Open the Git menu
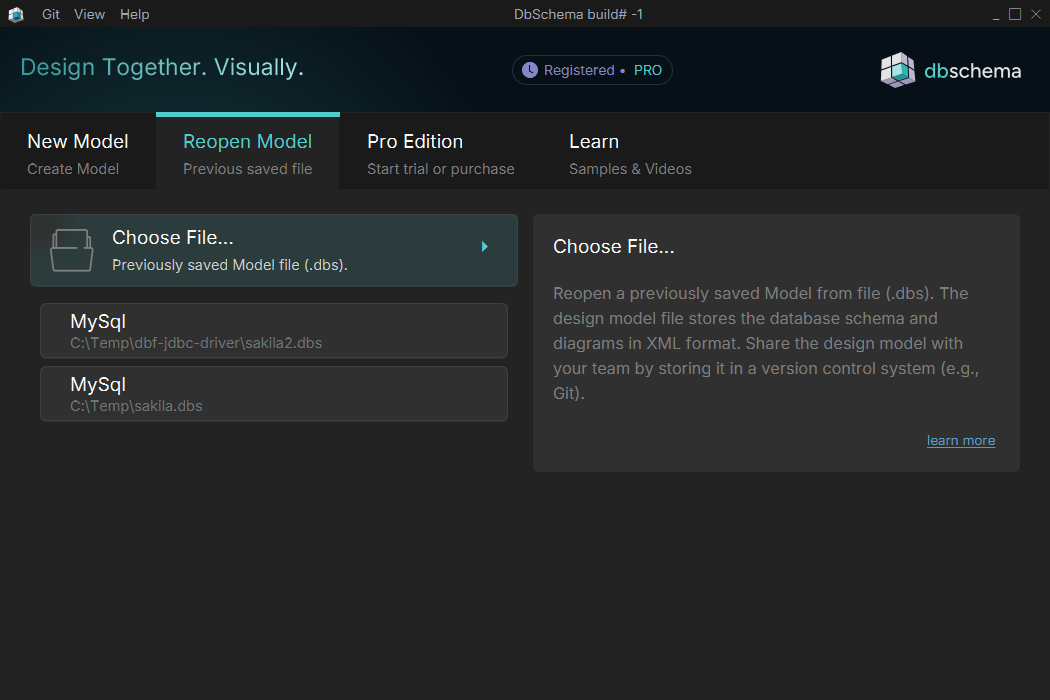Image resolution: width=1050 pixels, height=700 pixels. 51,14
